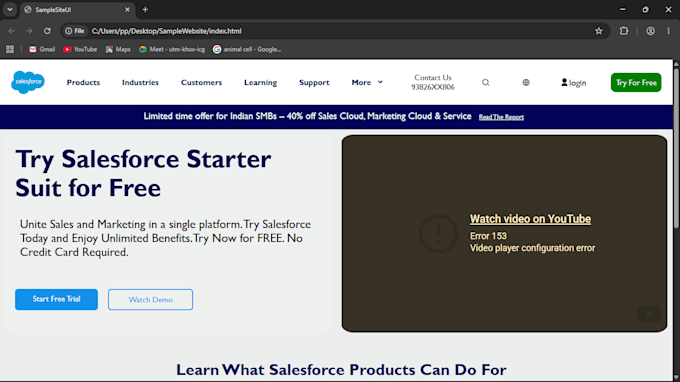Bookmark this page with the star icon
680x382 pixels.
(x=599, y=31)
